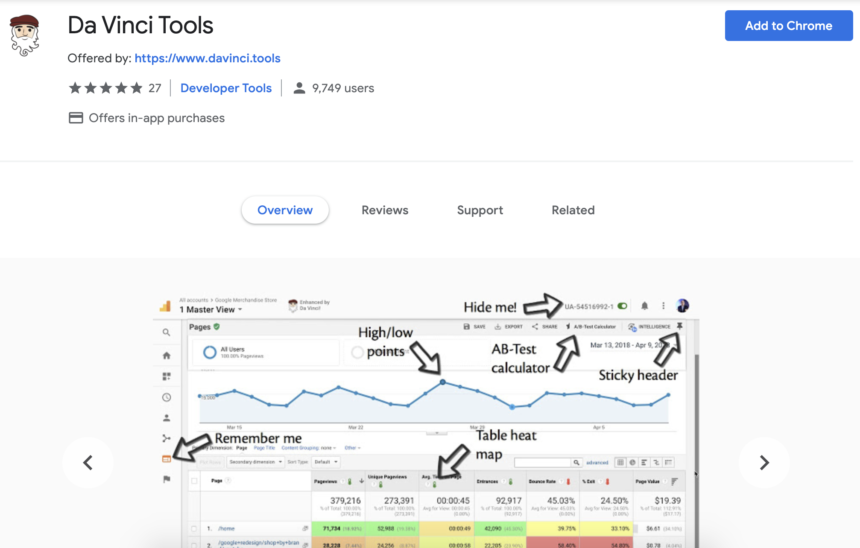Expand the Secondary dimension dropdown
Viewport: 860px width, 548px height.
(254, 462)
